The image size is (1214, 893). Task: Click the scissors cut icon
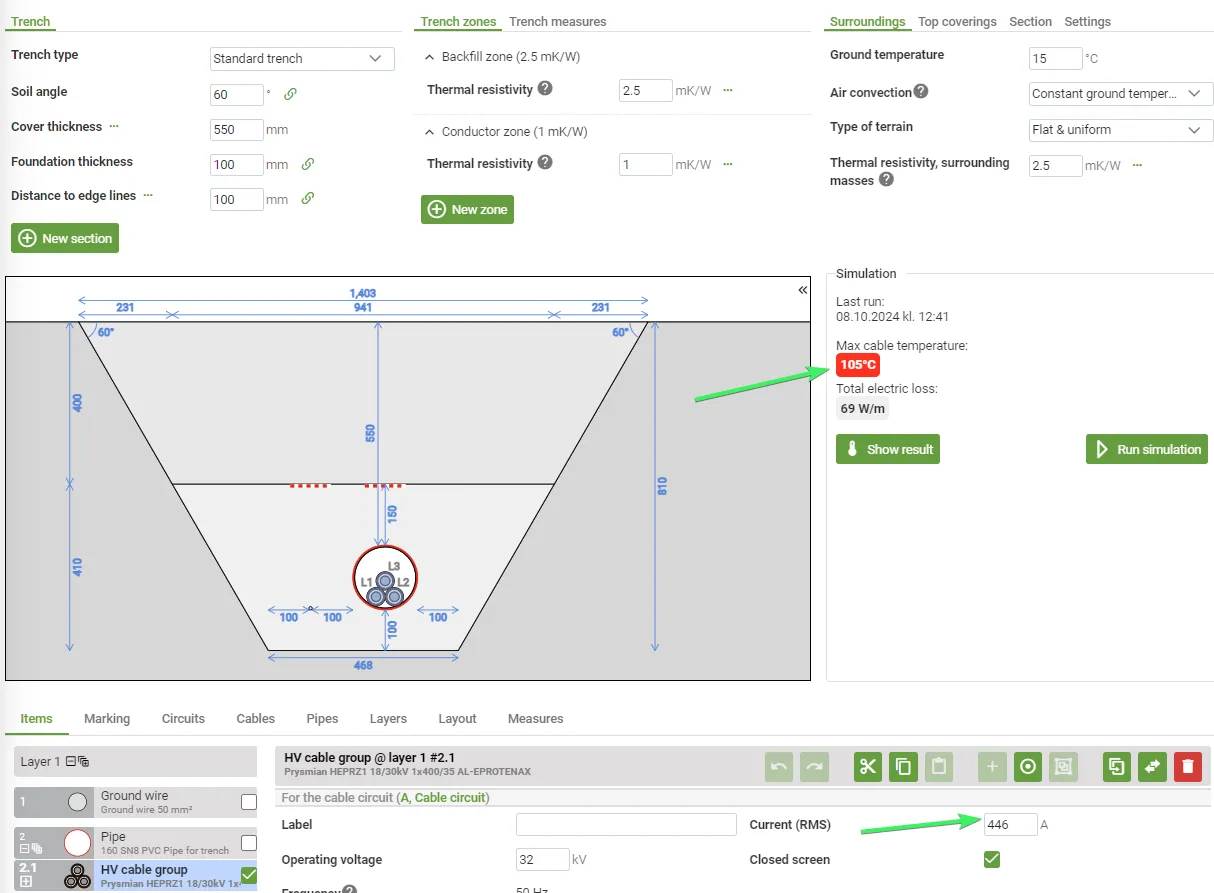click(x=867, y=767)
